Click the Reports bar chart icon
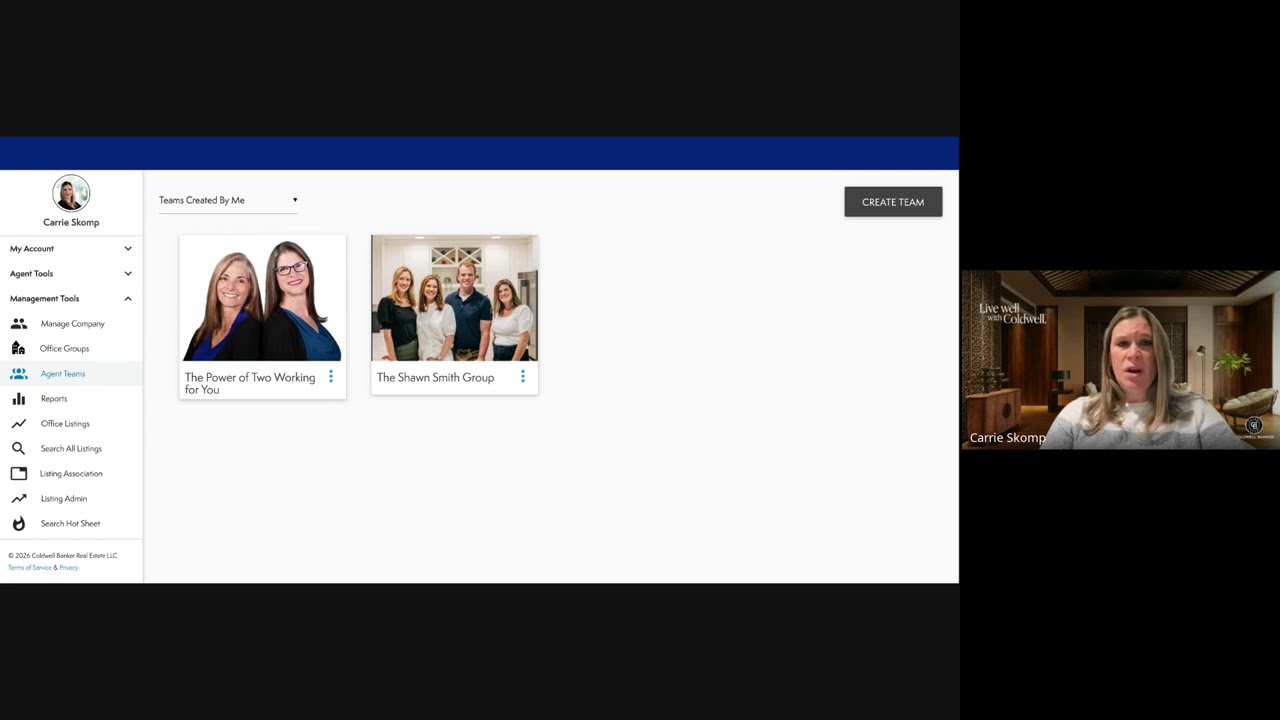Viewport: 1280px width, 720px height. 19,399
